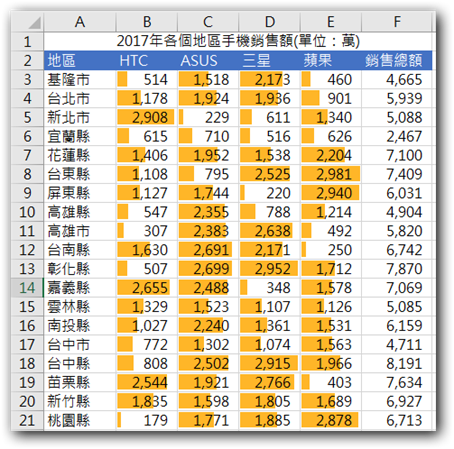Select cell 雲林縣
Viewport: 454px width, 449px height.
80,307
